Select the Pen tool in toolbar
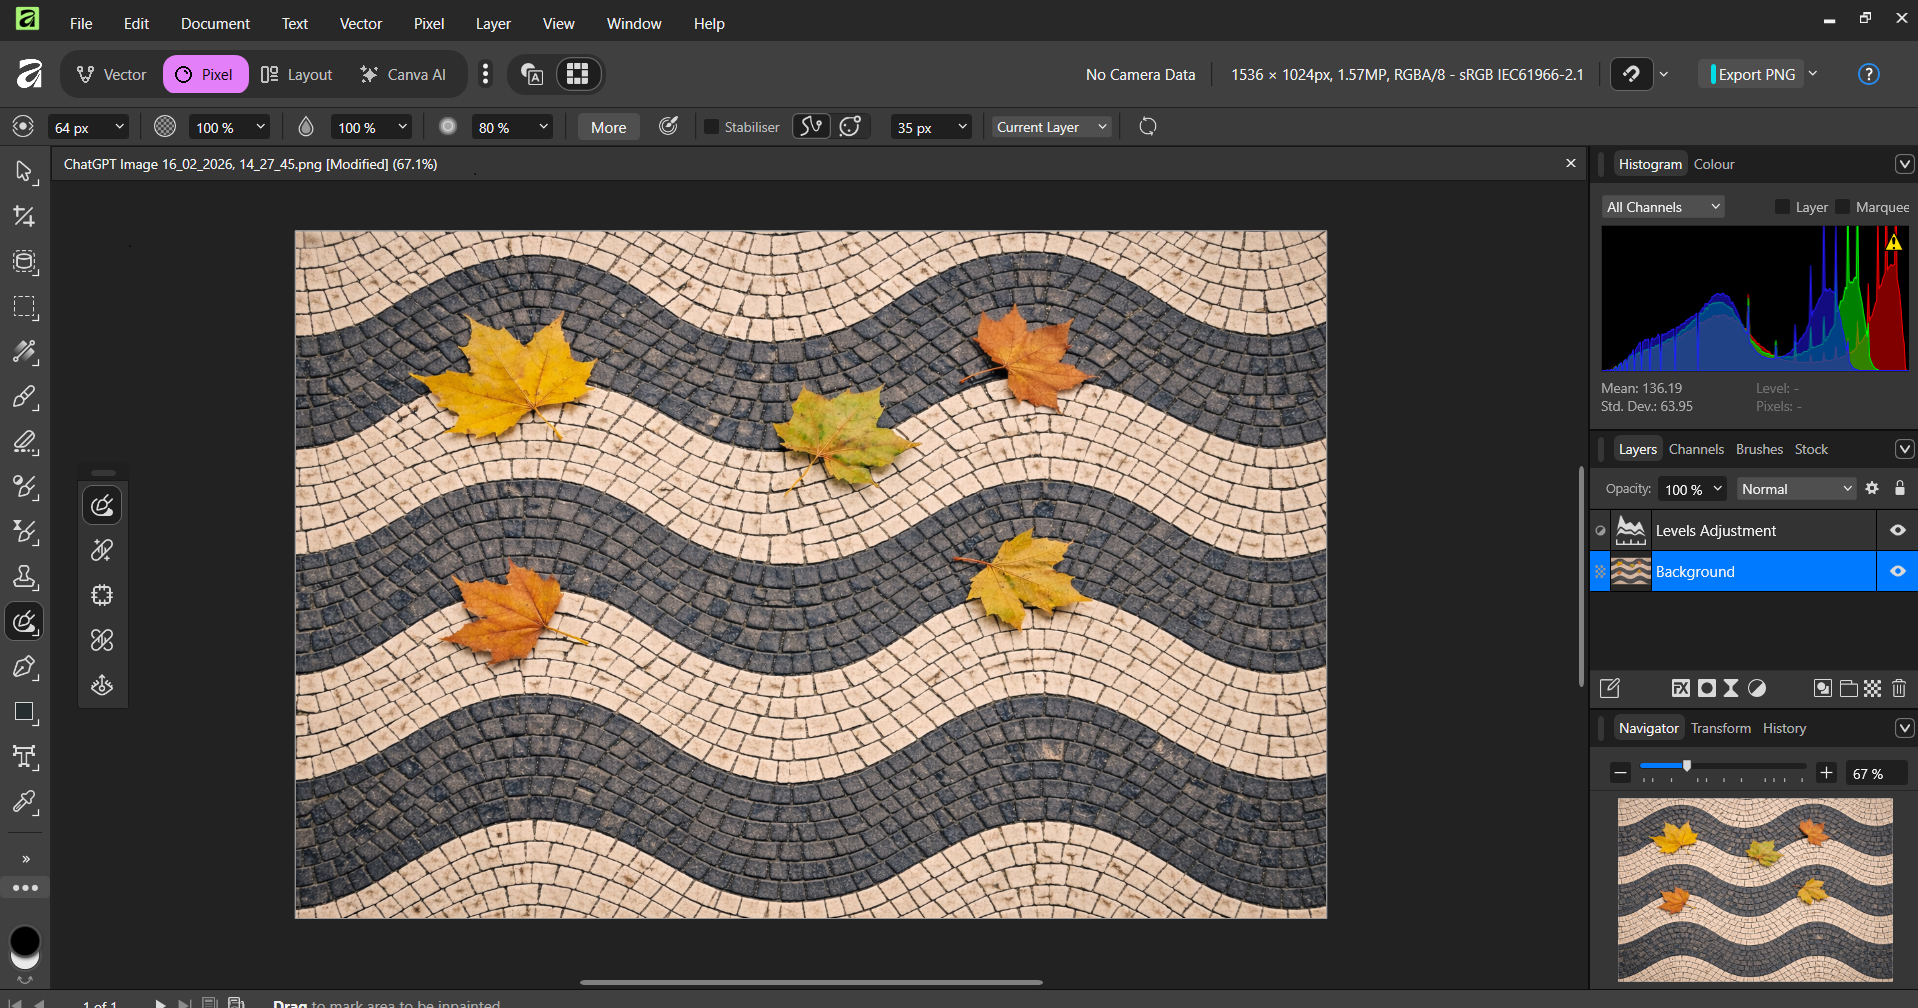This screenshot has width=1918, height=1008. pos(24,667)
